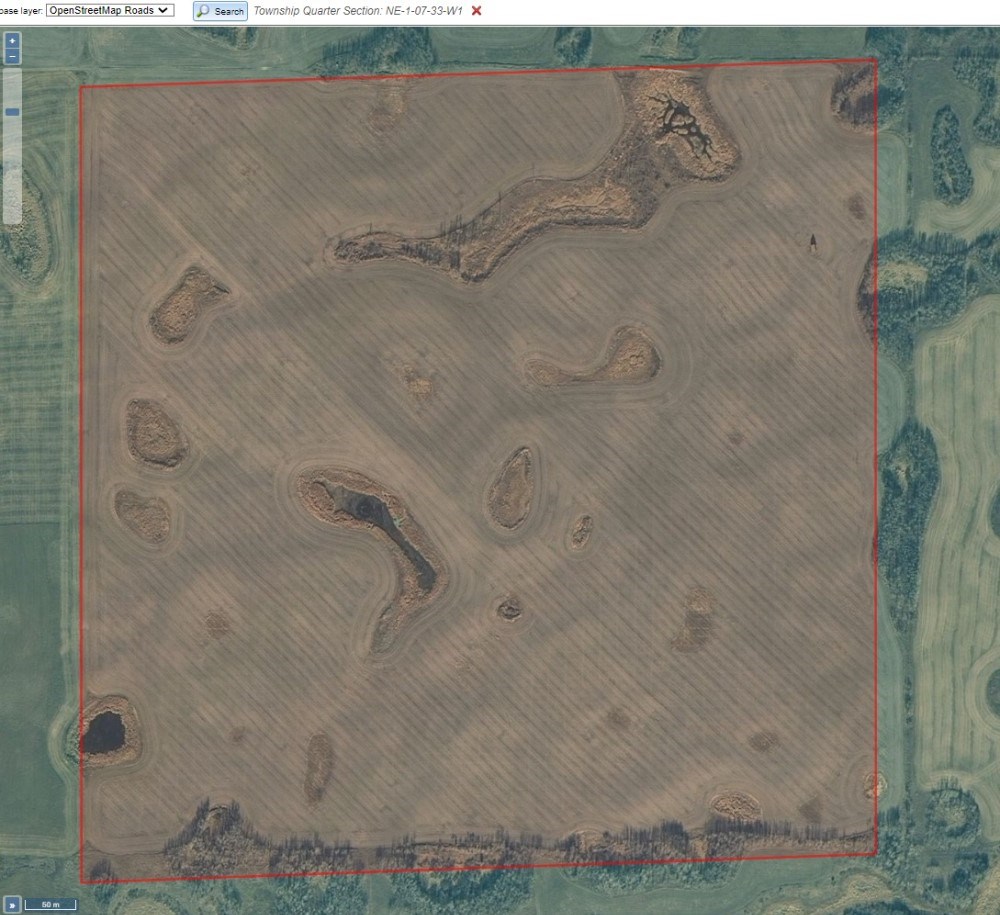
Task: Click the Search button
Action: (220, 11)
